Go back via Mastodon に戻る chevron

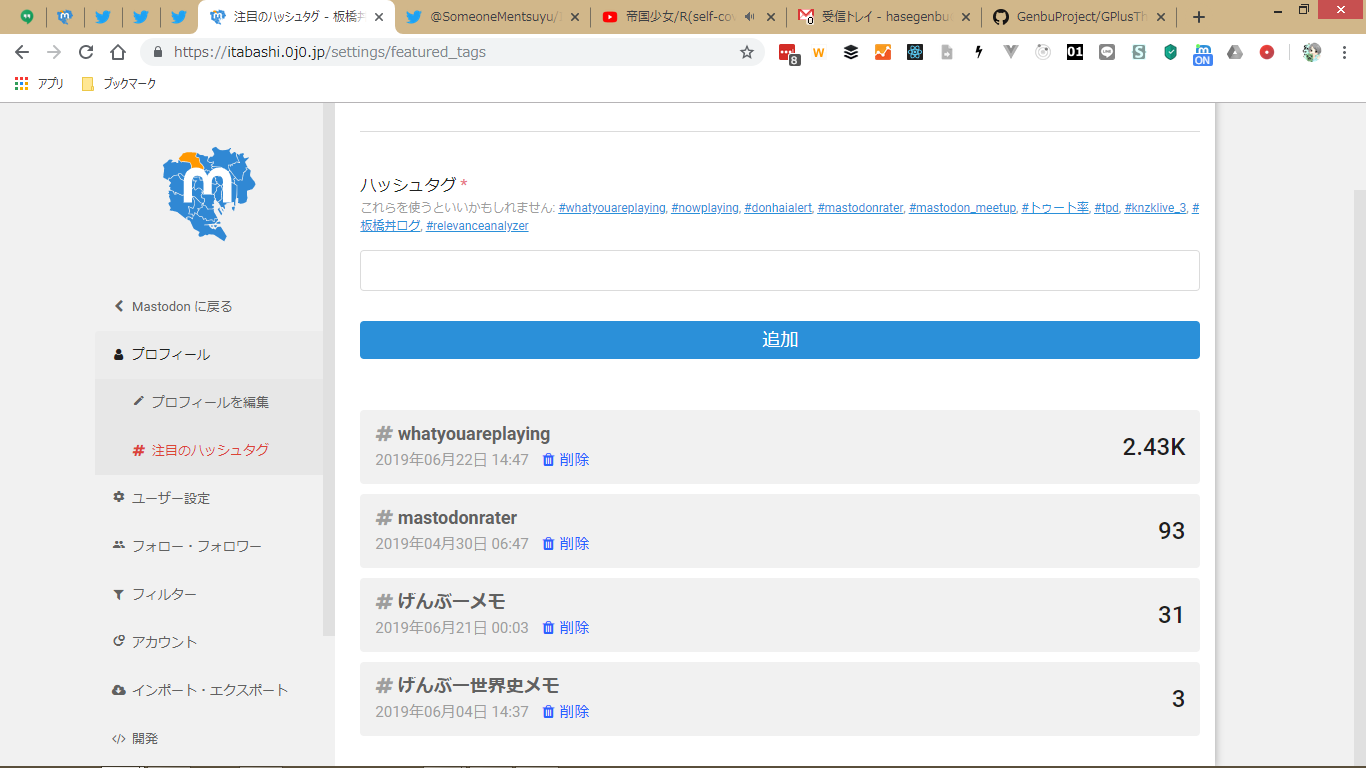click(120, 307)
